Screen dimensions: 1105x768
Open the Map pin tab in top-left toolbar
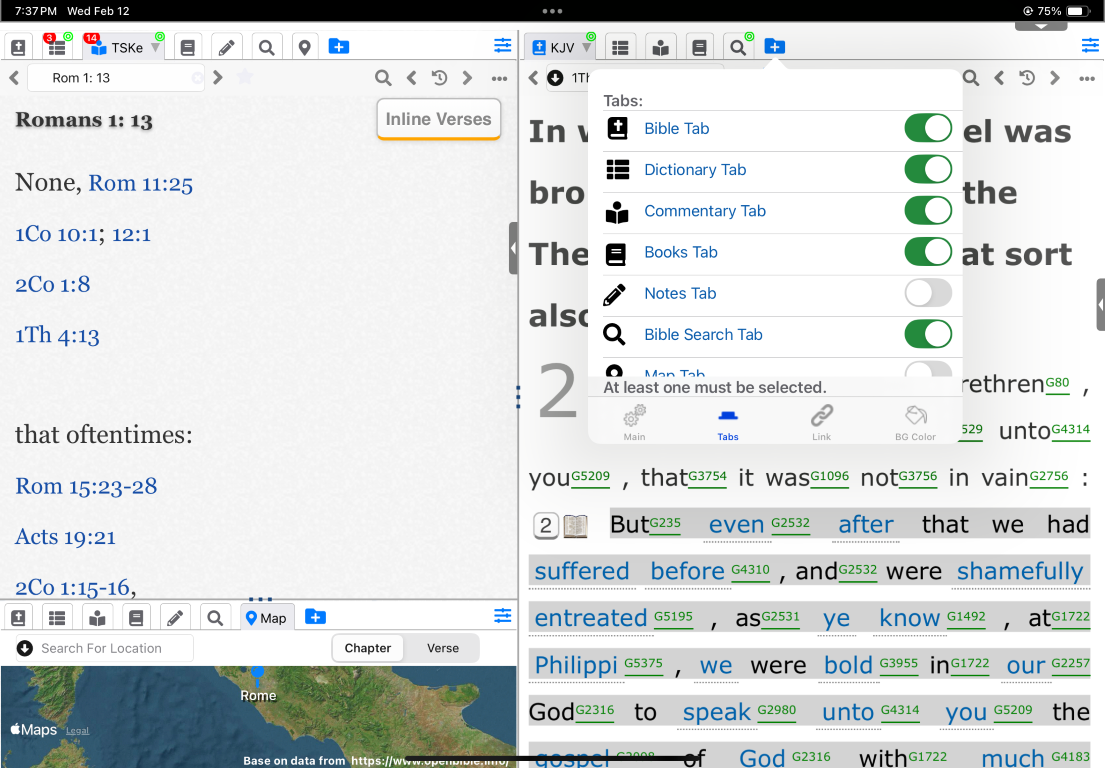click(304, 47)
